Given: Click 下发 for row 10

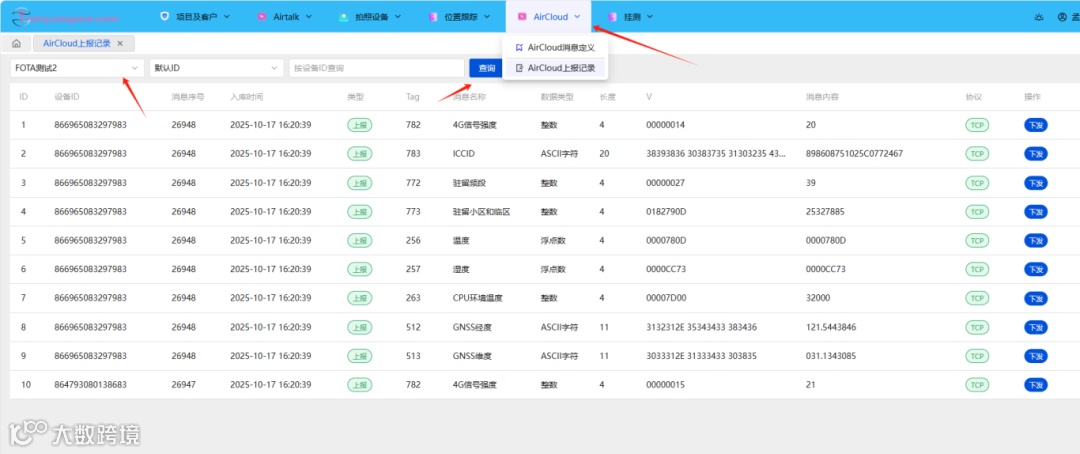Looking at the screenshot, I should 1035,385.
